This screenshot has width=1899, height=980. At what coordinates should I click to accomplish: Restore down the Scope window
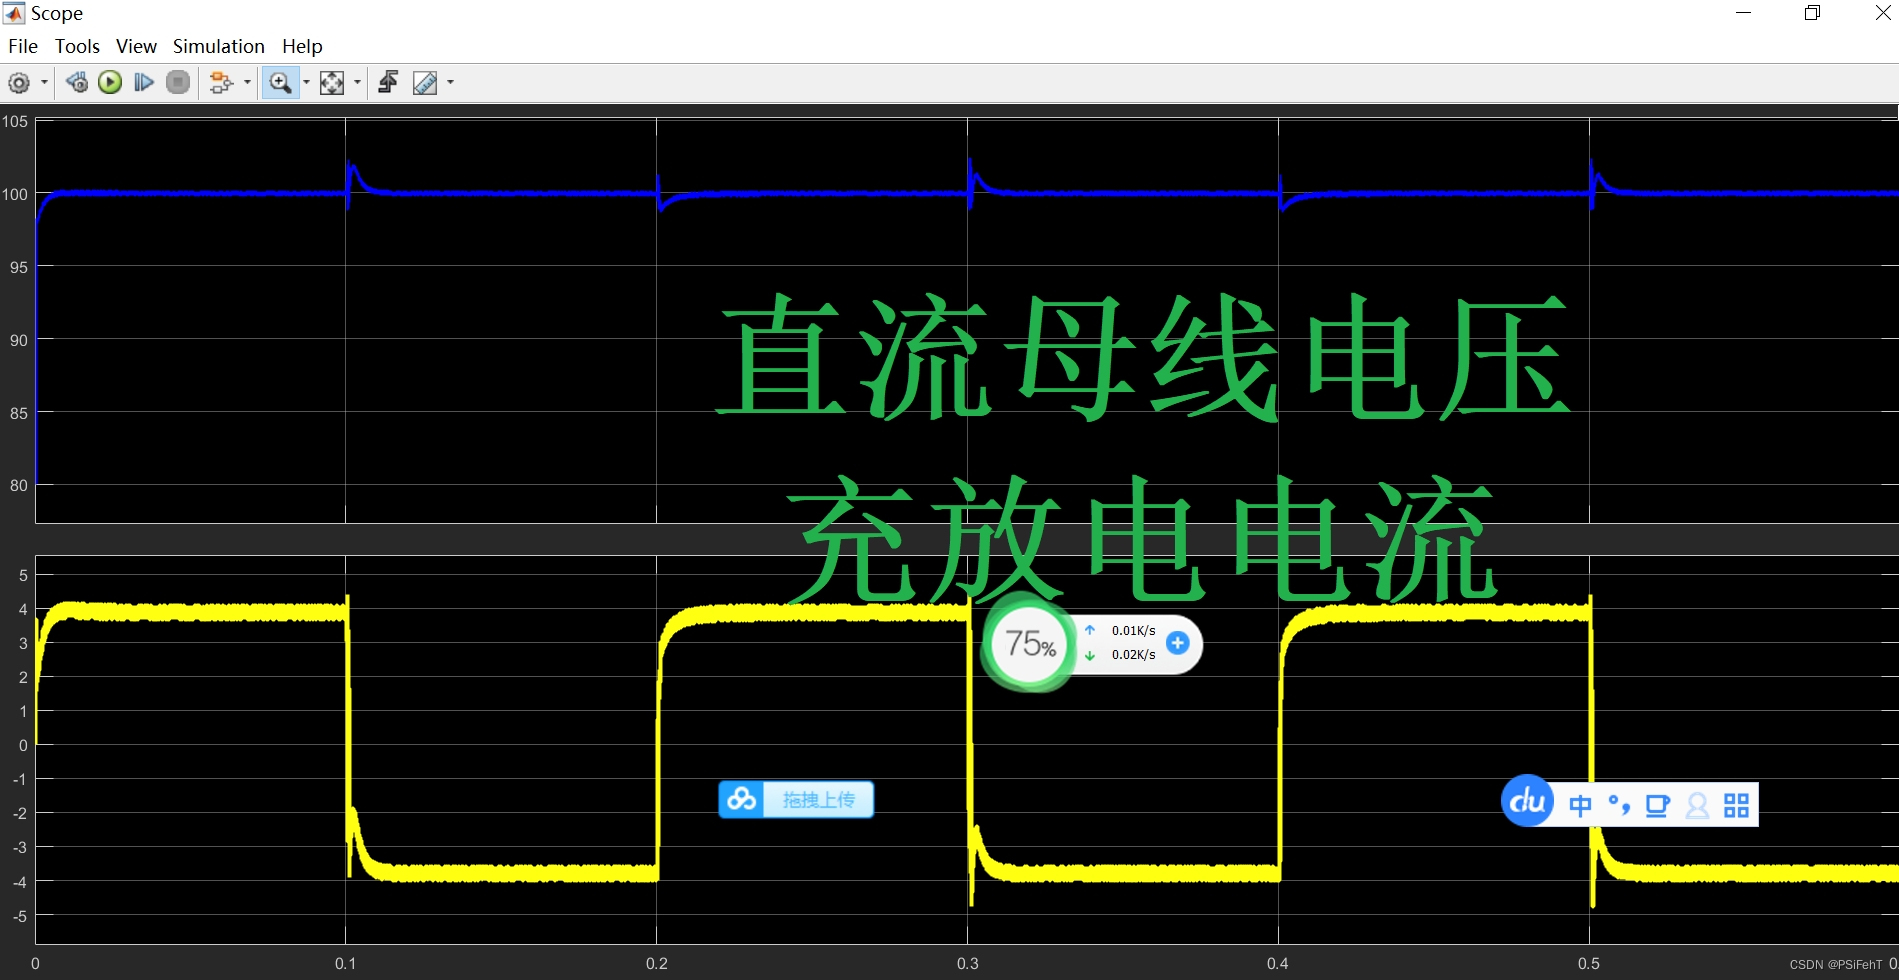tap(1812, 13)
